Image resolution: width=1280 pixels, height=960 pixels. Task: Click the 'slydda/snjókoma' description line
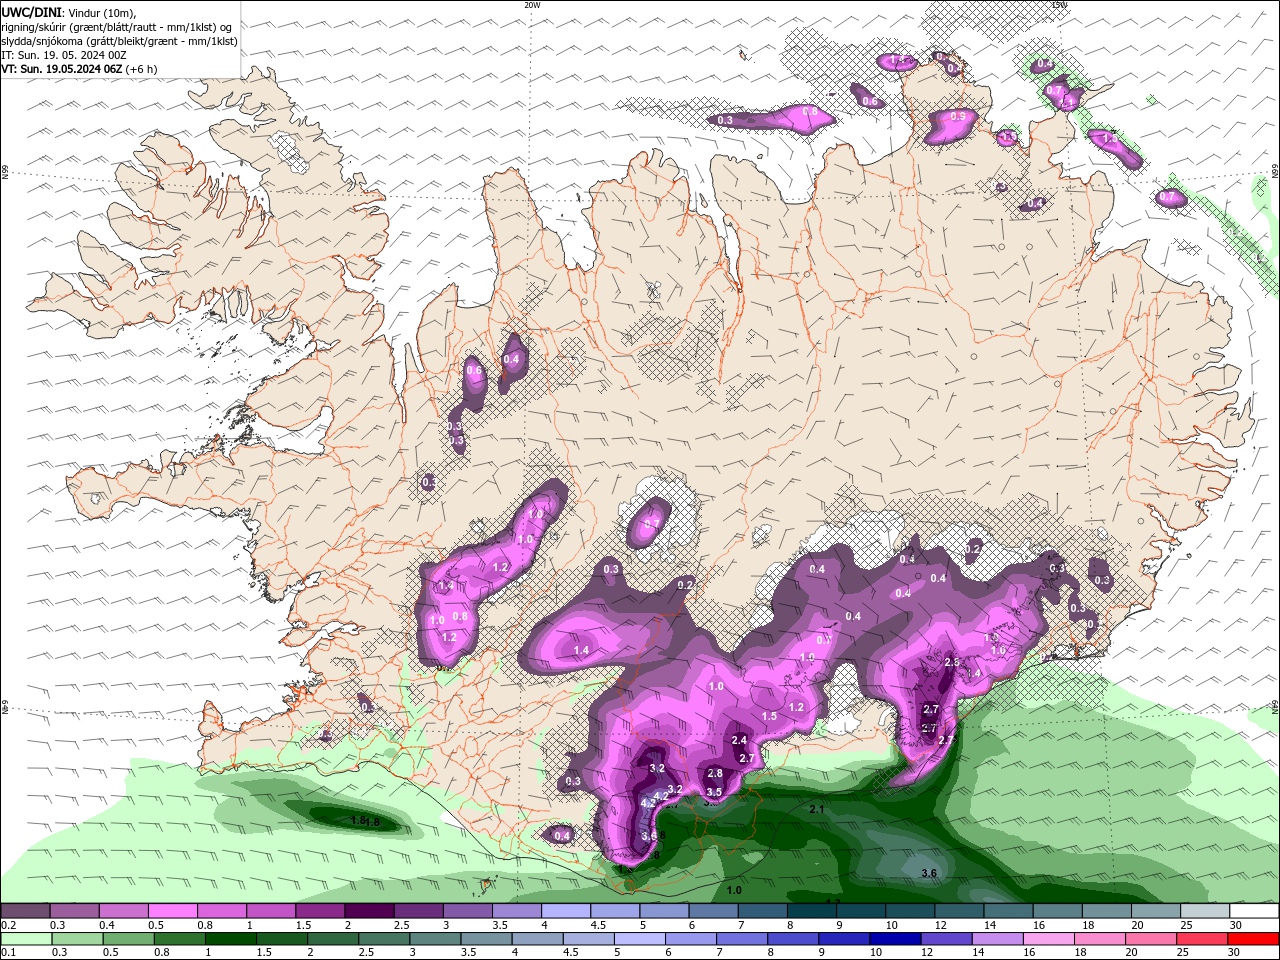(x=119, y=41)
